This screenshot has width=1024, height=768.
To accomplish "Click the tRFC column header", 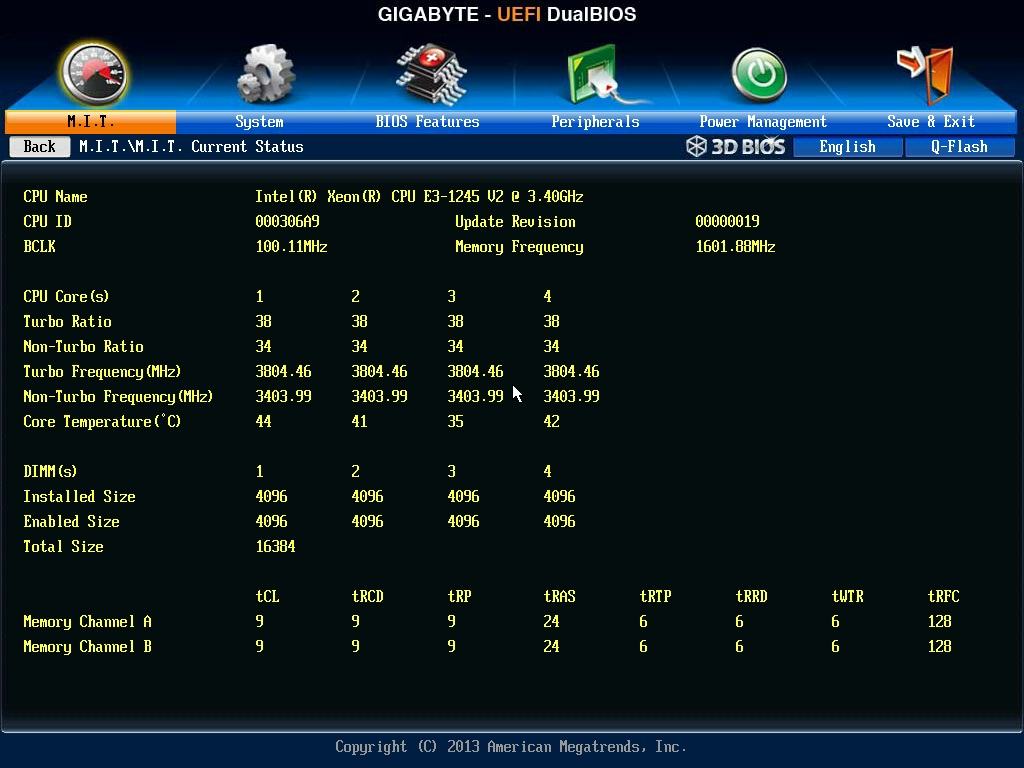I will pos(943,596).
